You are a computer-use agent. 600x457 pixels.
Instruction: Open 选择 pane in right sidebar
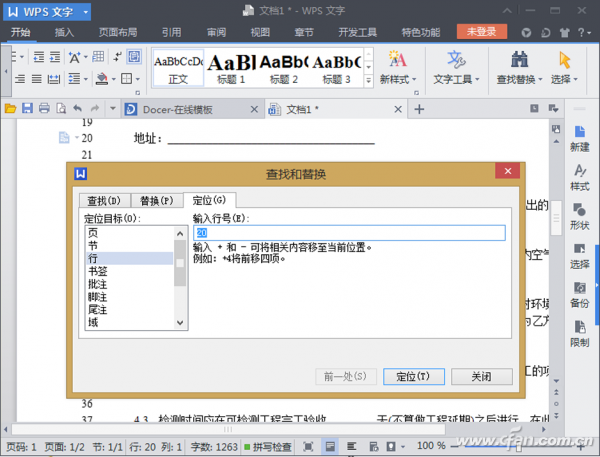pos(579,256)
